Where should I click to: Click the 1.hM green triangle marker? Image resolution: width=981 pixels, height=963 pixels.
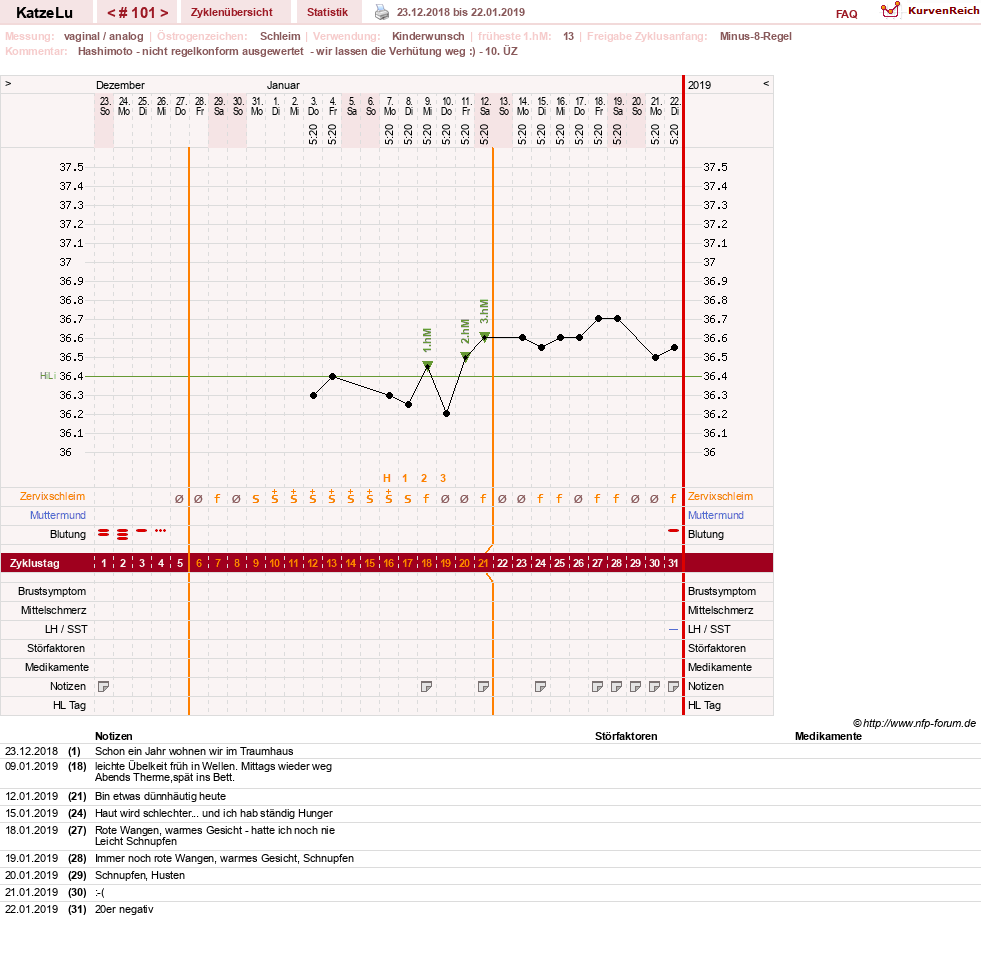(427, 364)
